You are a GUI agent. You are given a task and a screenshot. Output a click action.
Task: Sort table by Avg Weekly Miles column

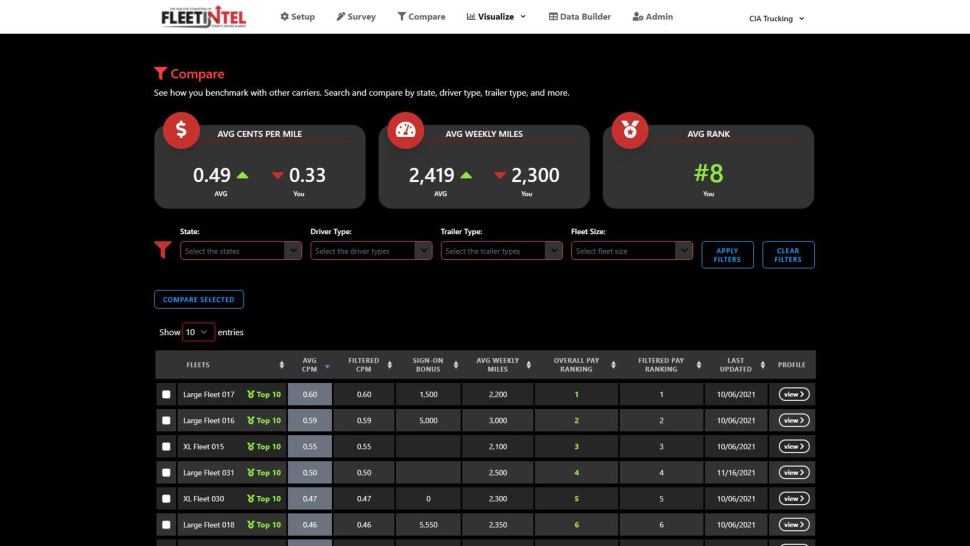498,365
